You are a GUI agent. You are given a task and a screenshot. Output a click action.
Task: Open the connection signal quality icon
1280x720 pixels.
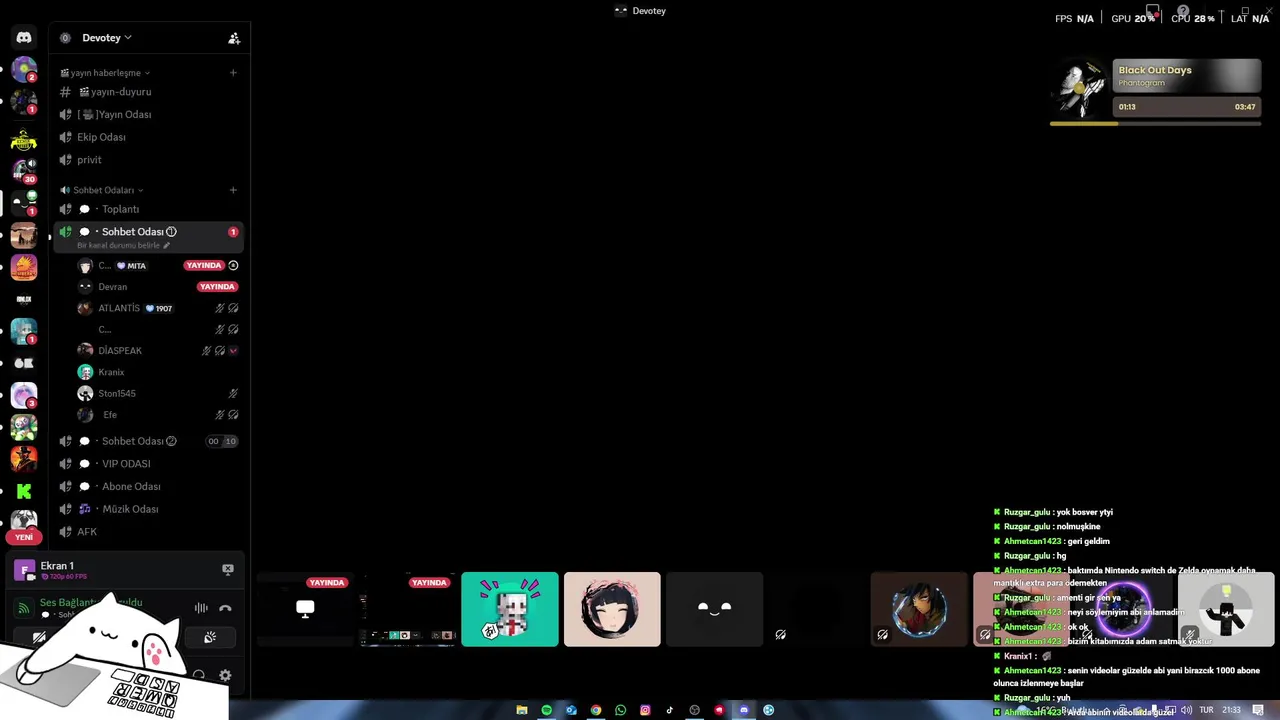click(23, 608)
